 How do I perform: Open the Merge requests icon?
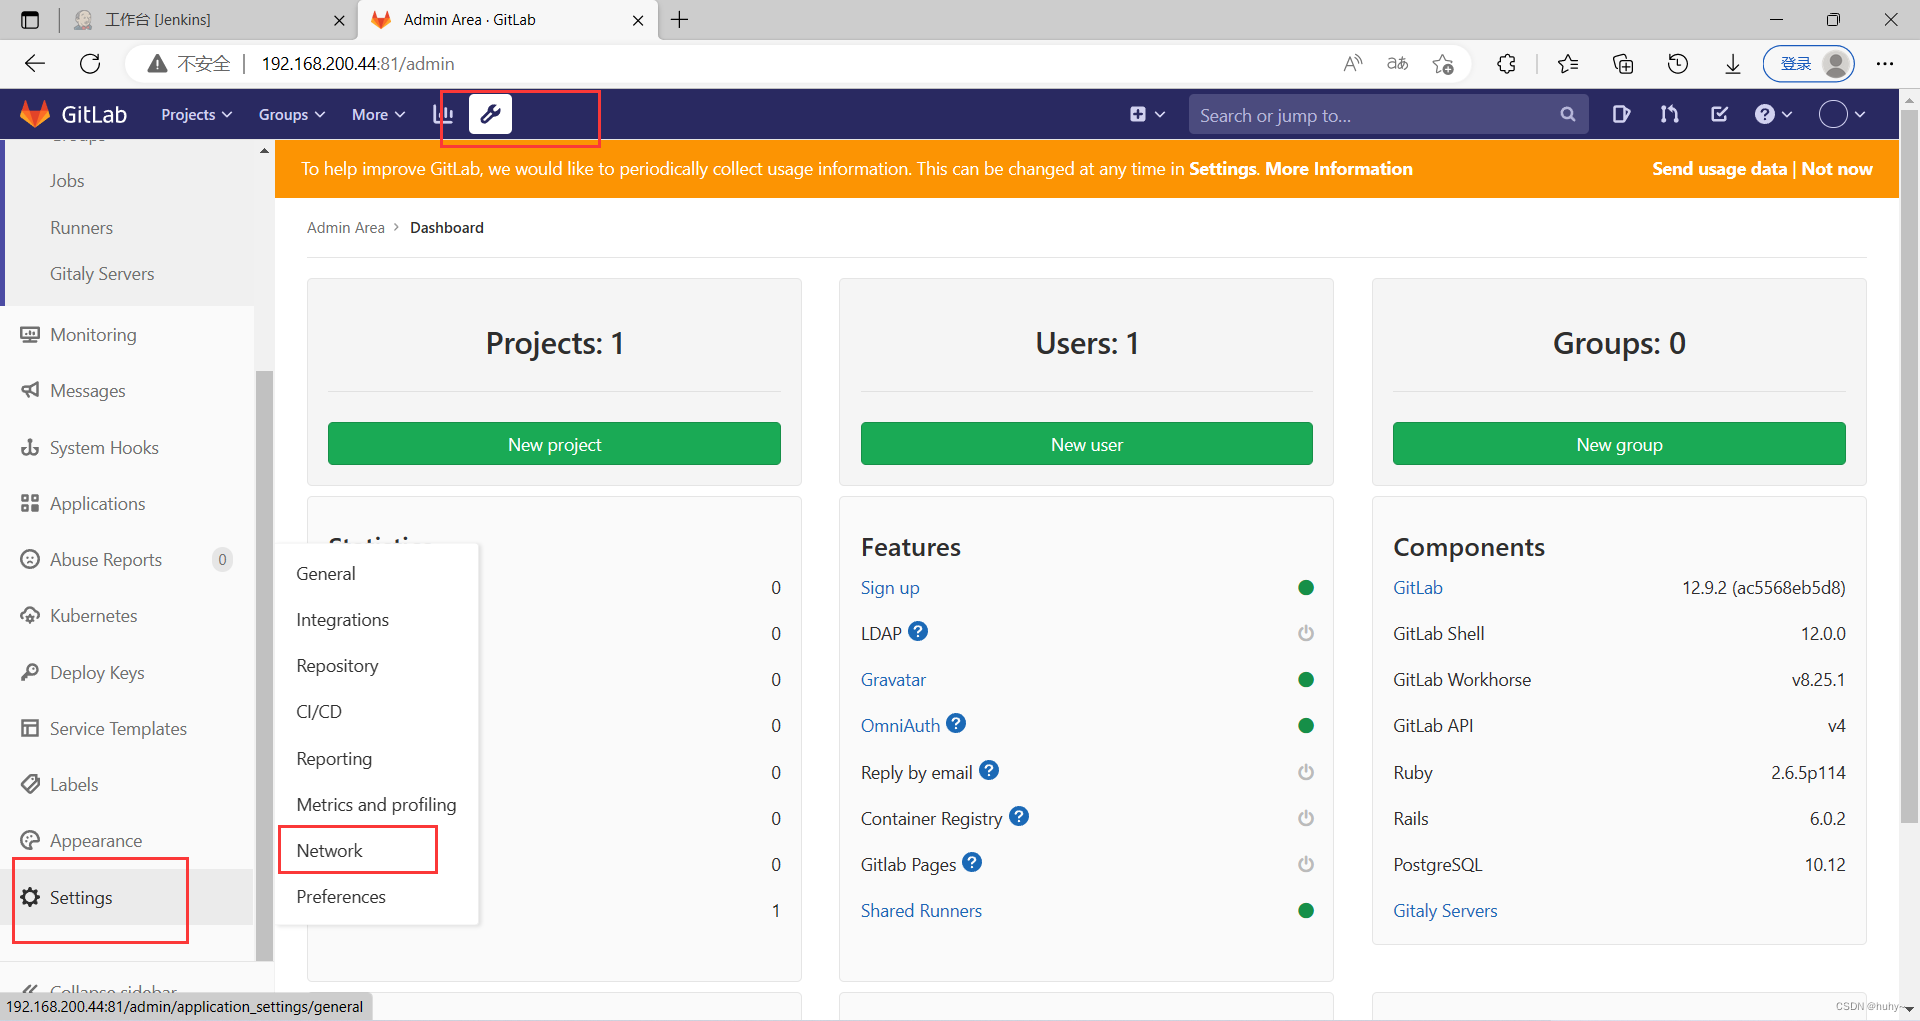point(1669,114)
